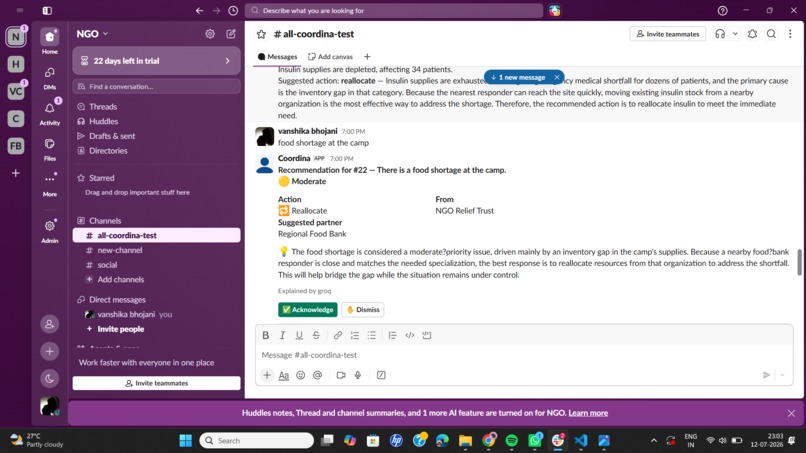This screenshot has width=806, height=453.
Task: Collapse the Channels section
Action: [105, 221]
